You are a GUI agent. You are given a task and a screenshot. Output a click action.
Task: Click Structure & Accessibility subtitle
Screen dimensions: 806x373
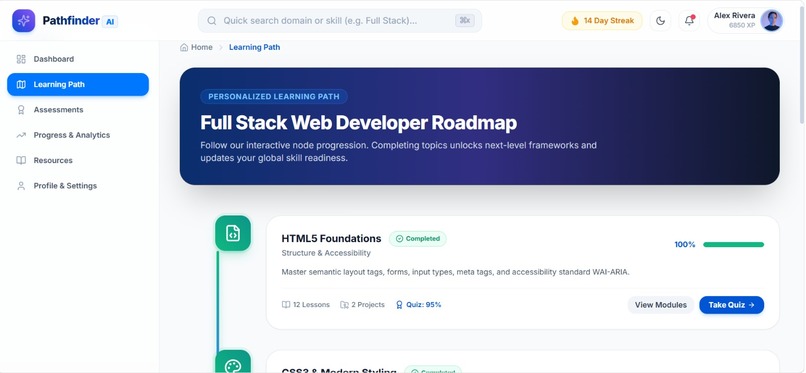click(326, 253)
